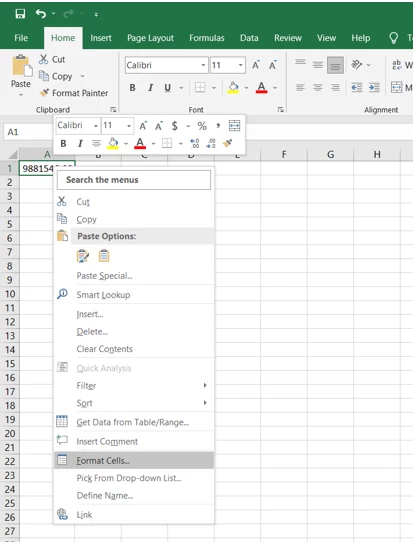The height and width of the screenshot is (542, 413).
Task: Choose Cut from the context menu
Action: 134,202
